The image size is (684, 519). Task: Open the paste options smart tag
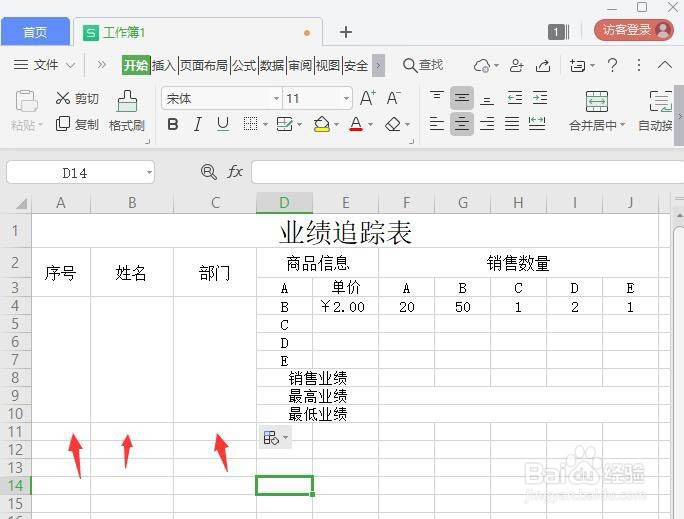point(275,437)
